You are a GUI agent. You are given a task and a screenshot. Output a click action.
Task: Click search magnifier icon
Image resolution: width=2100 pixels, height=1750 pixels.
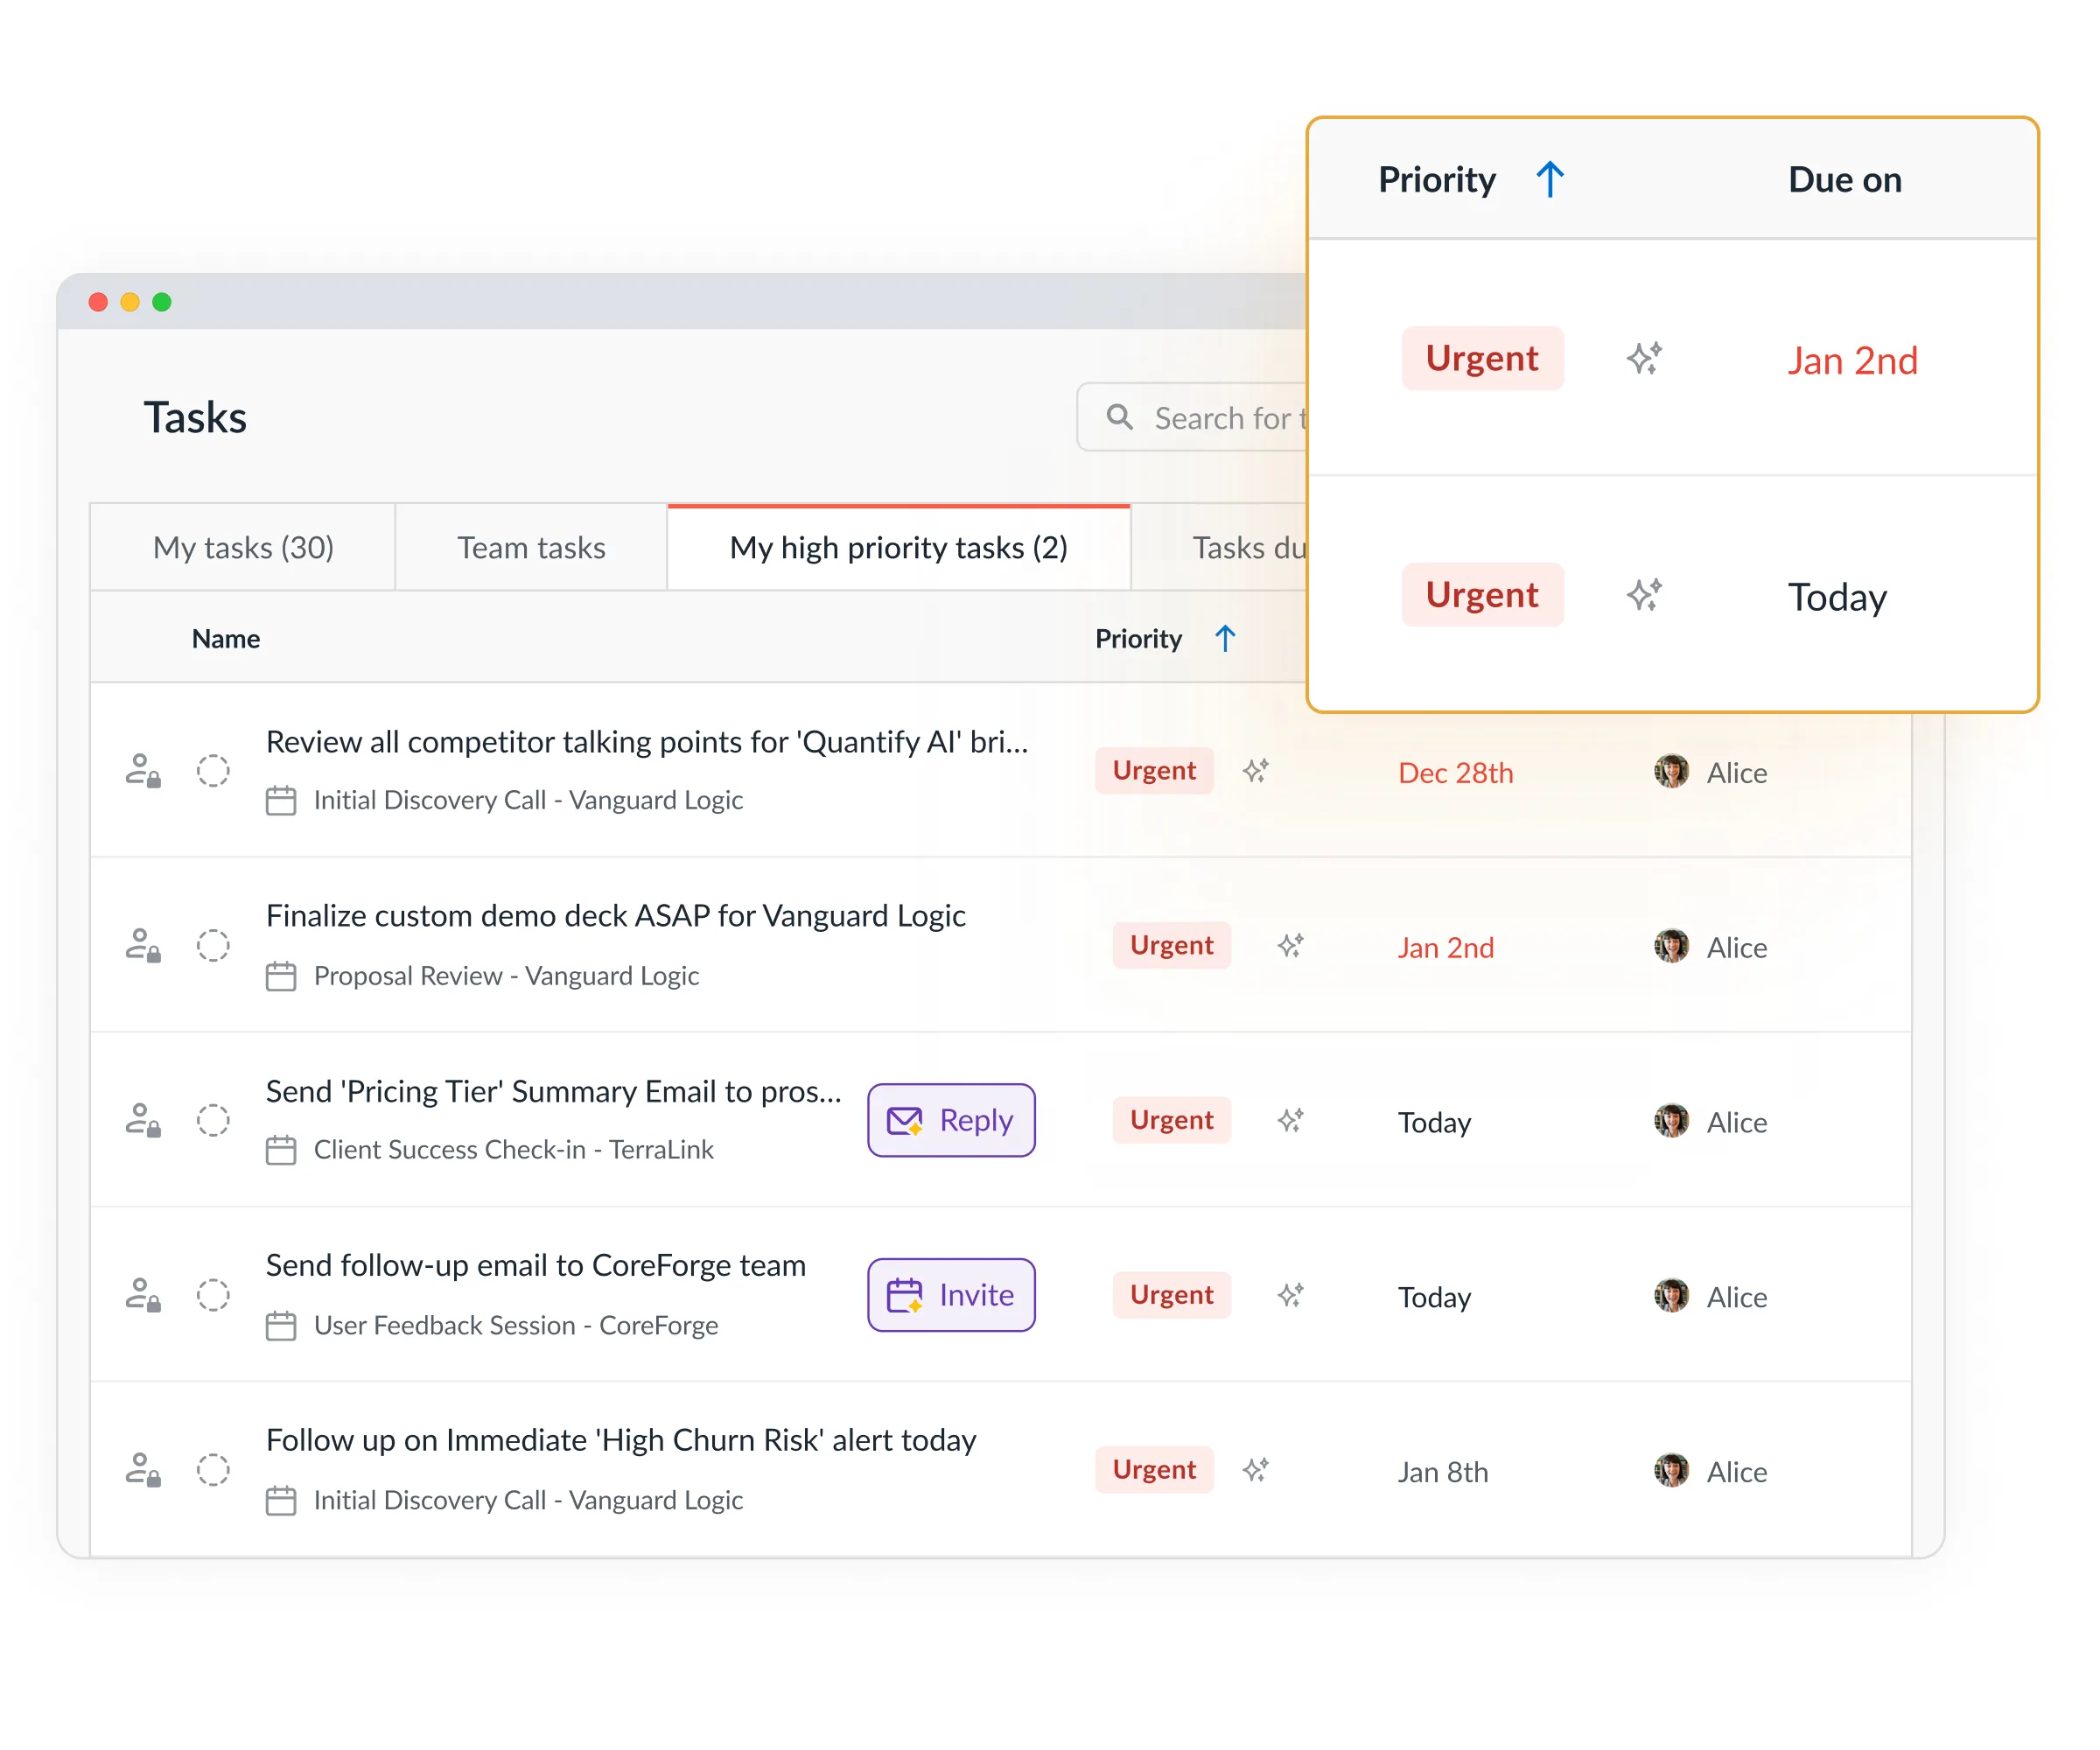(1119, 417)
